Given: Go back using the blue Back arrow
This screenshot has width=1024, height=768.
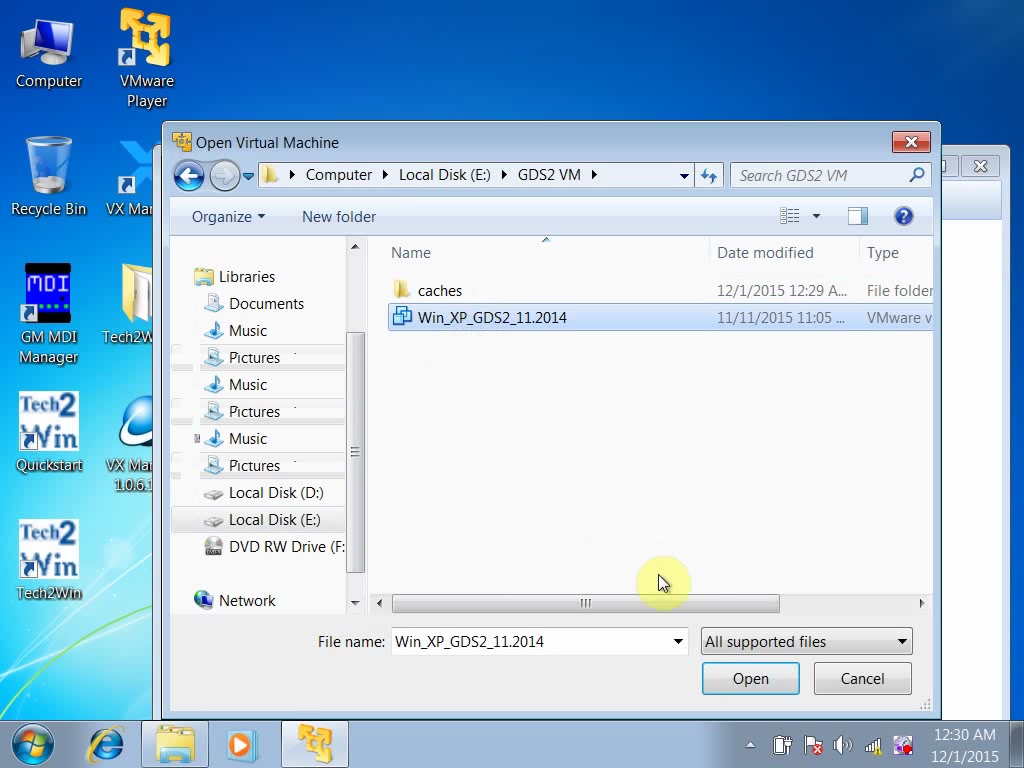Looking at the screenshot, I should pos(189,176).
